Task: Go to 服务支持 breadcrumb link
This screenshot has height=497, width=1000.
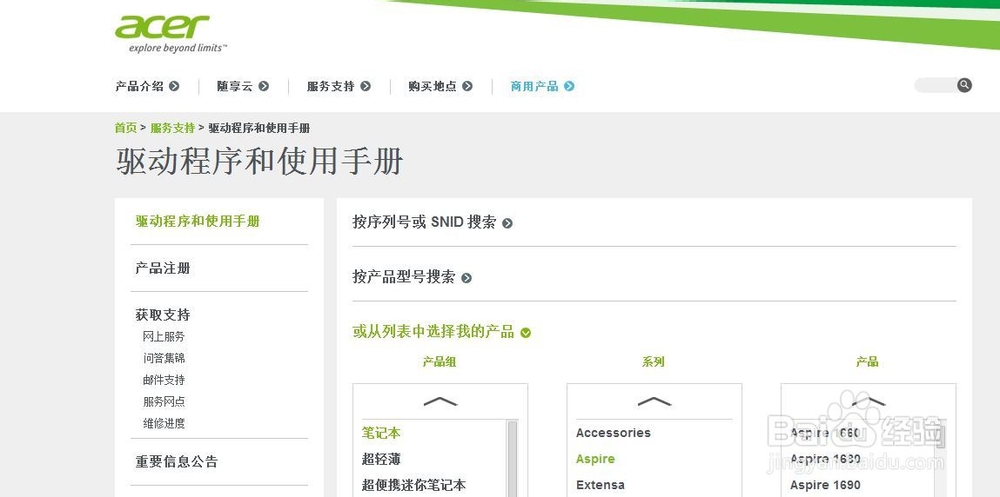Action: click(172, 128)
